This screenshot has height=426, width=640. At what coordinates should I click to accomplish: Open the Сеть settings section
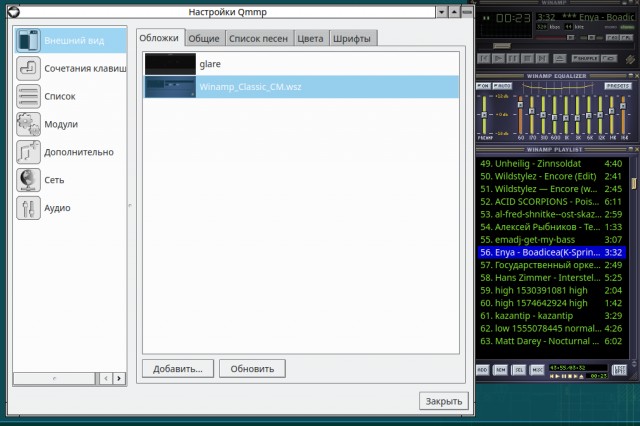70,180
